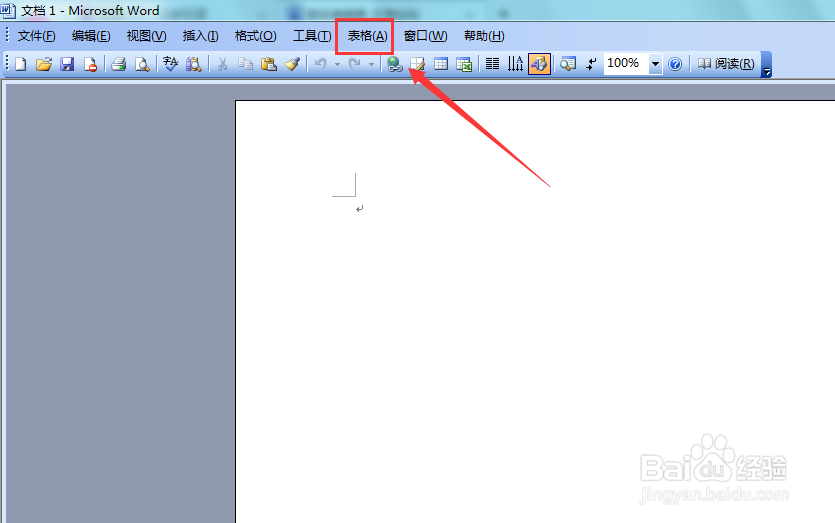Click inside the blank document page

(x=535, y=312)
